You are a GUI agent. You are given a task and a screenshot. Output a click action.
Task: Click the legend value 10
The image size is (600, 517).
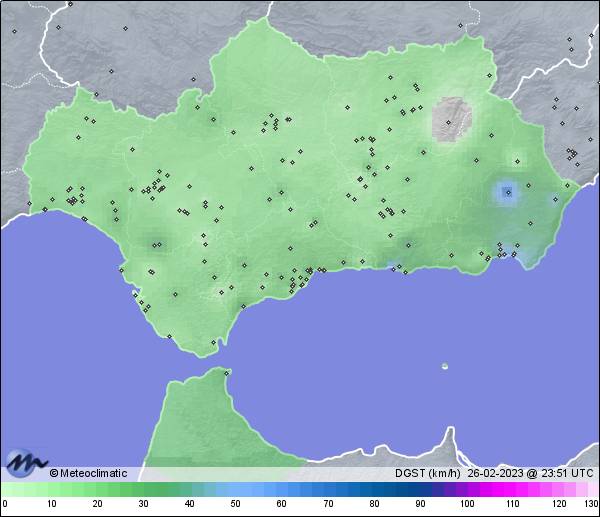pyautogui.click(x=52, y=504)
